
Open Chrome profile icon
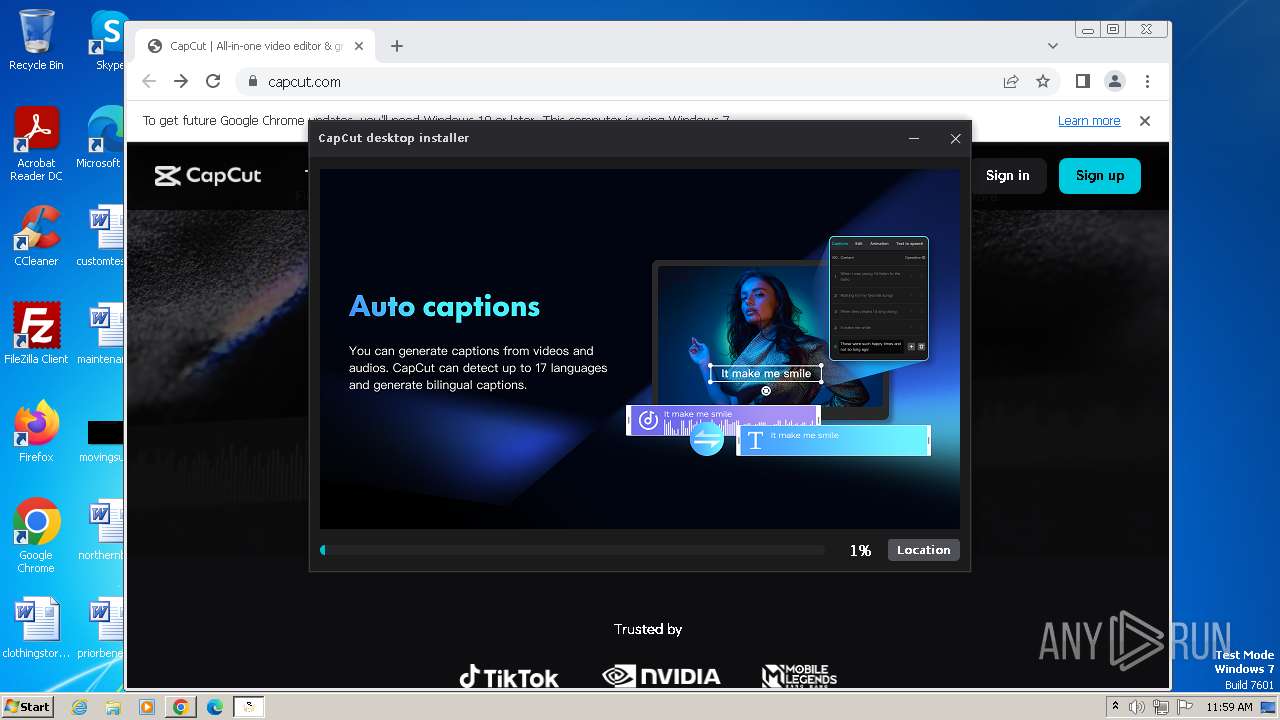pyautogui.click(x=1115, y=82)
